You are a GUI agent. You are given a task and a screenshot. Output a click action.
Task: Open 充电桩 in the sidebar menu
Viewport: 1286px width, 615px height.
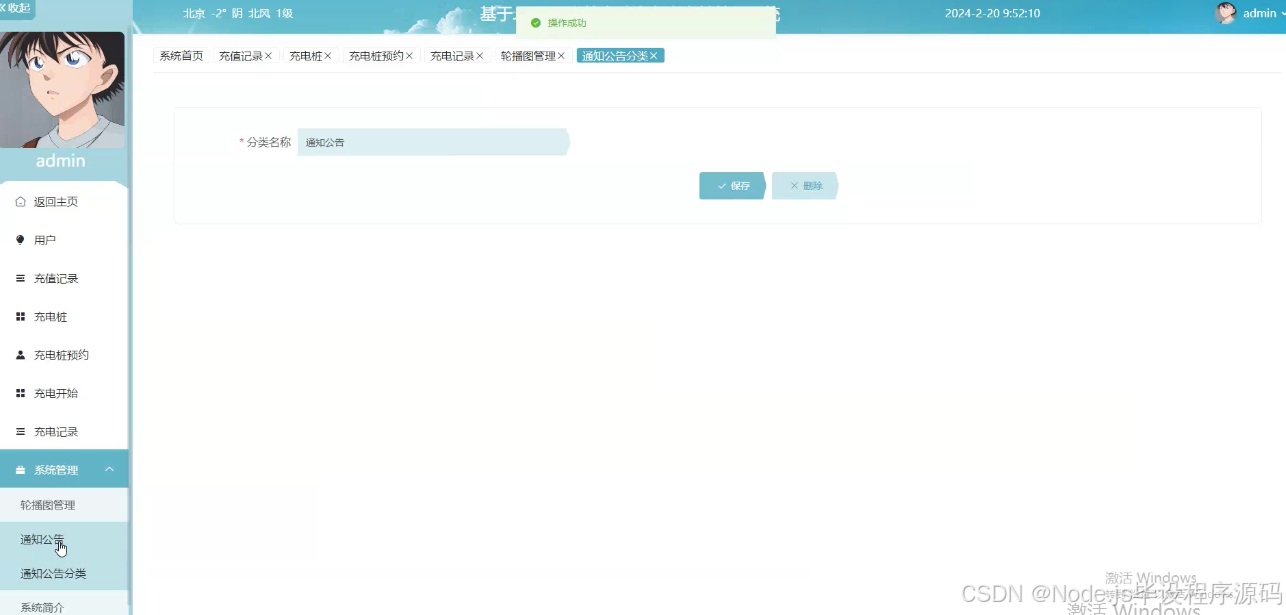(x=64, y=317)
